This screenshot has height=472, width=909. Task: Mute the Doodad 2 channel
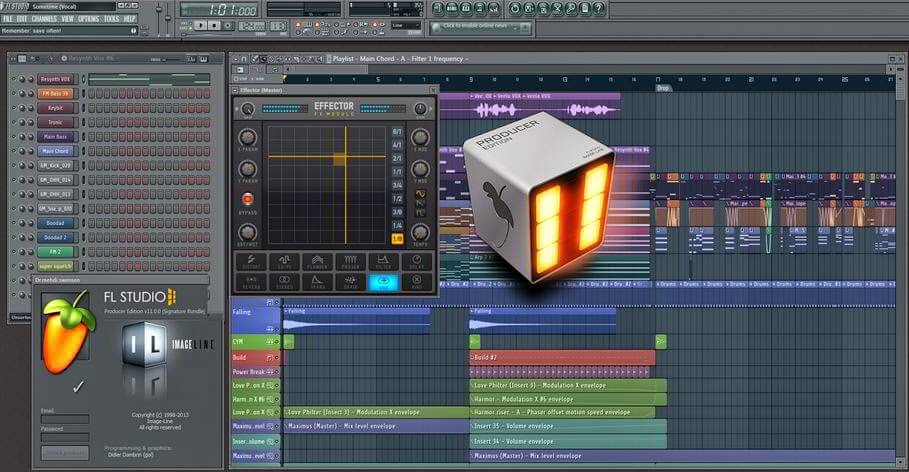(15, 237)
